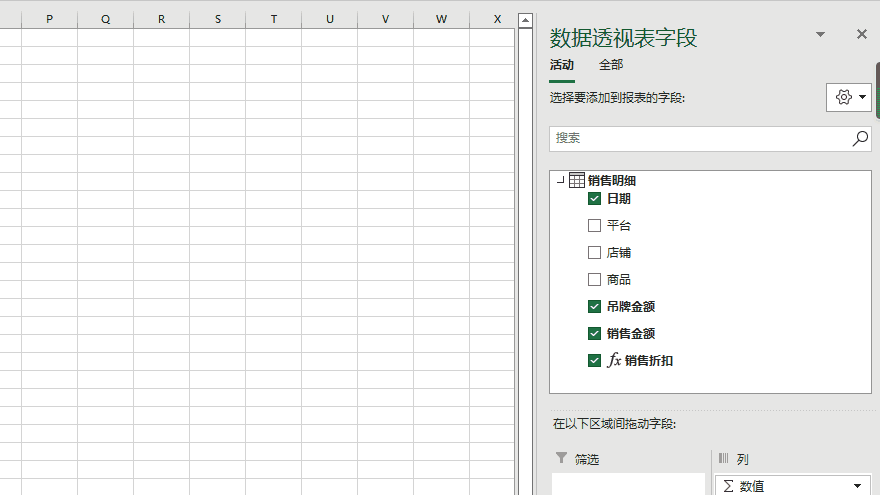This screenshot has width=880, height=495.
Task: Close the 数据透视表字段 pane
Action: tap(861, 34)
